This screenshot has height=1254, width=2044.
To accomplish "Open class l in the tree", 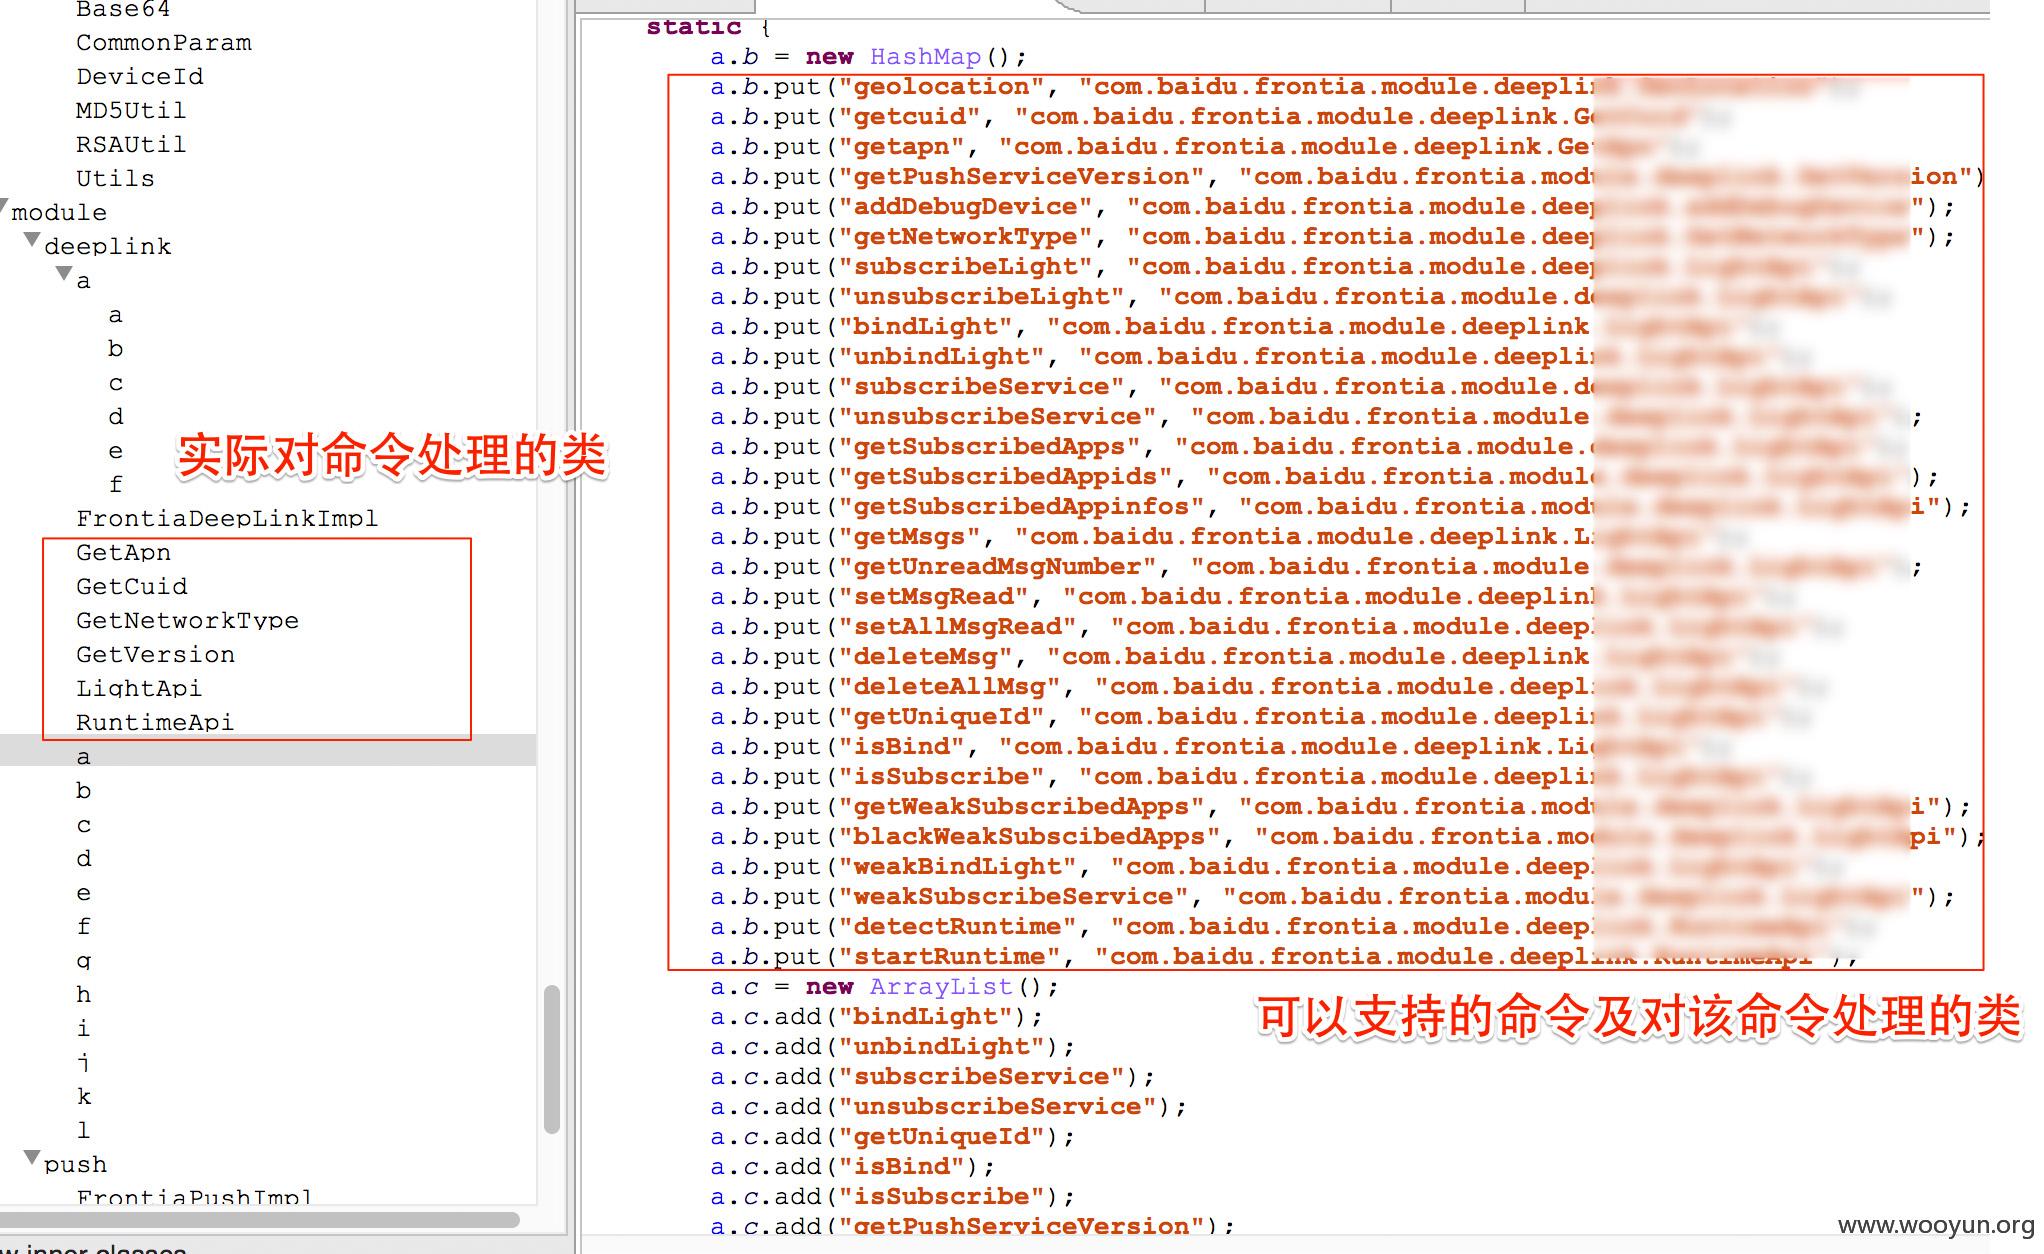I will point(84,1131).
